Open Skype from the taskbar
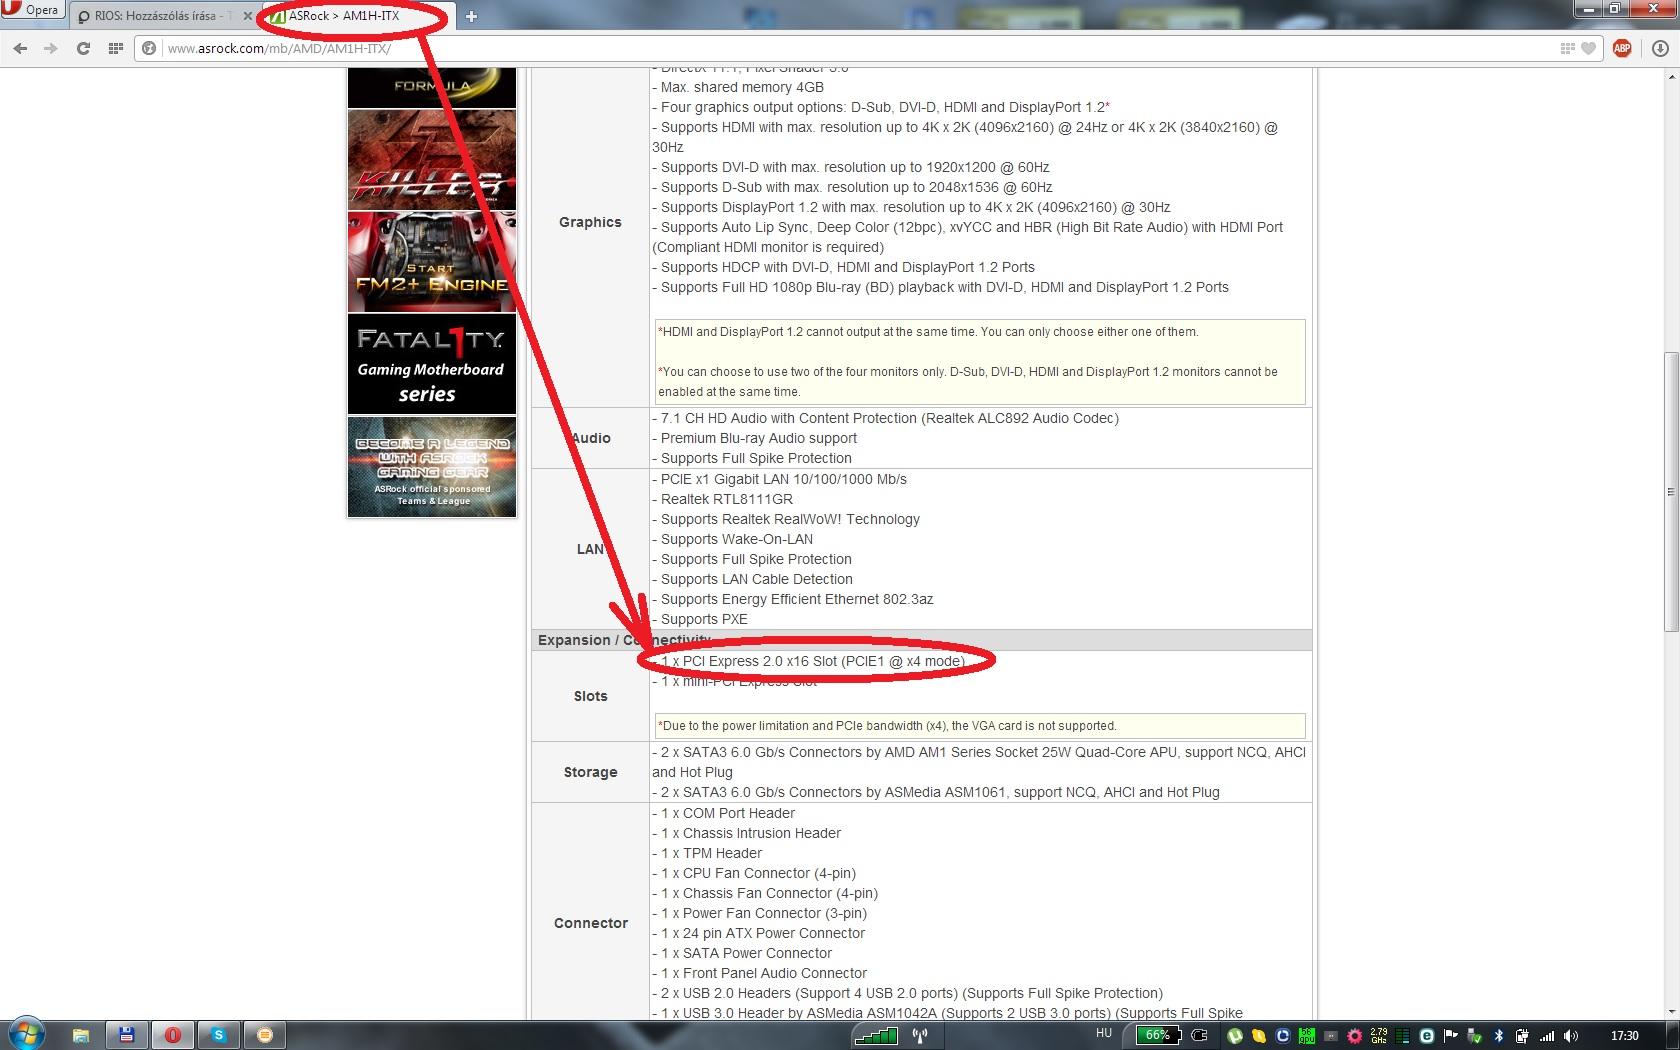 (x=219, y=1035)
